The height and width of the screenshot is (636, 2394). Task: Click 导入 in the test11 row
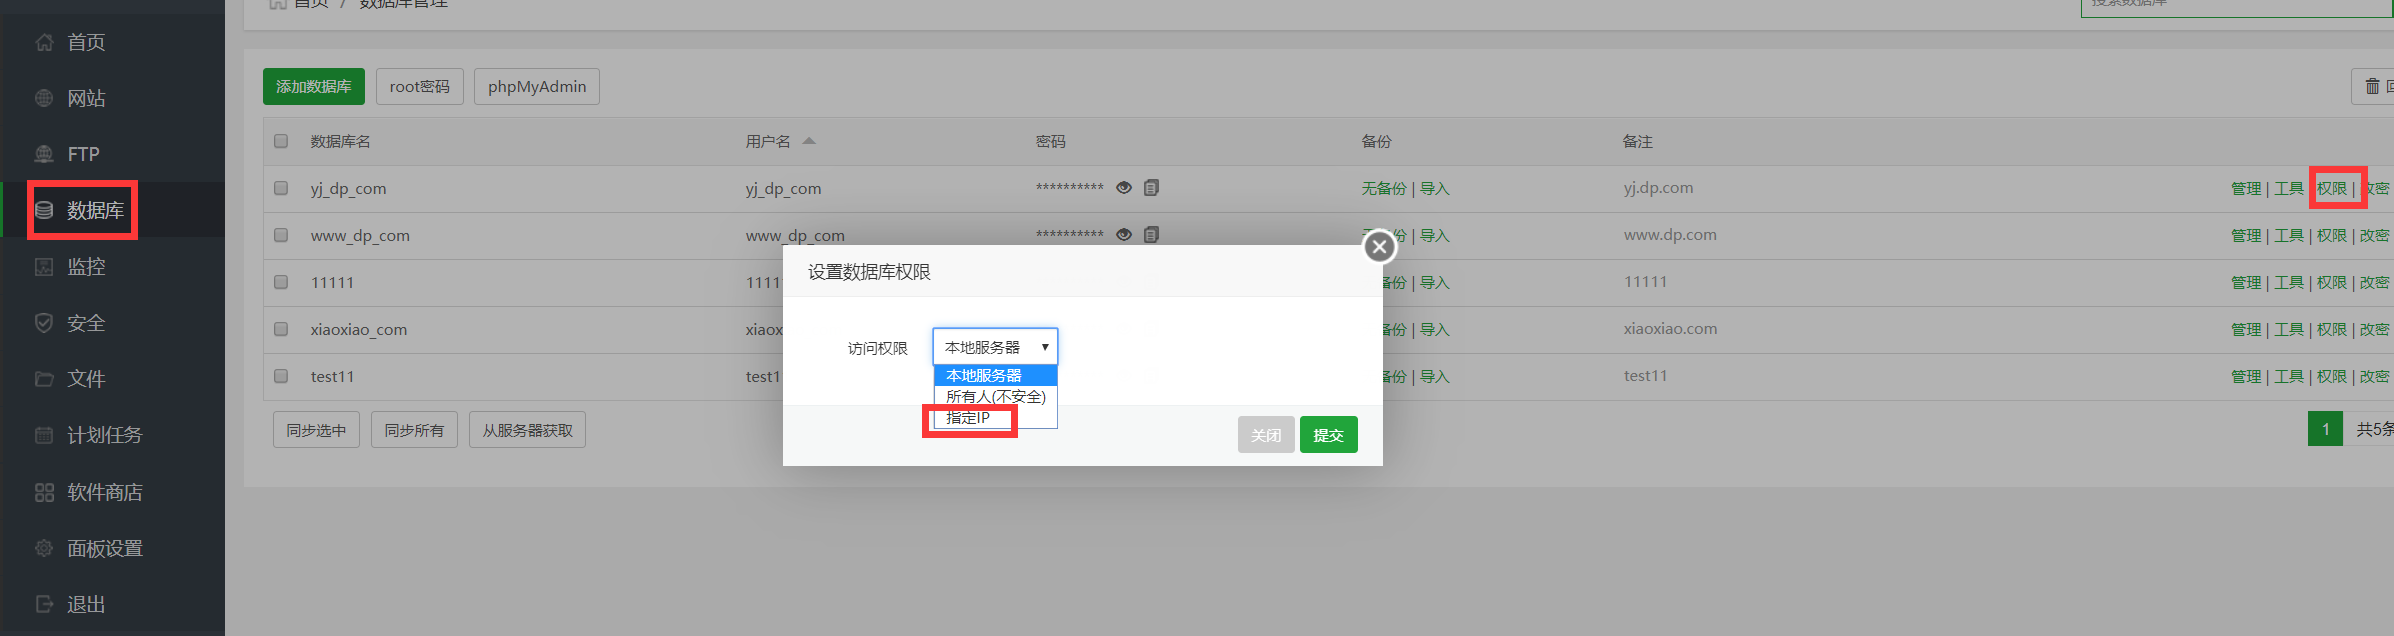coord(1435,376)
